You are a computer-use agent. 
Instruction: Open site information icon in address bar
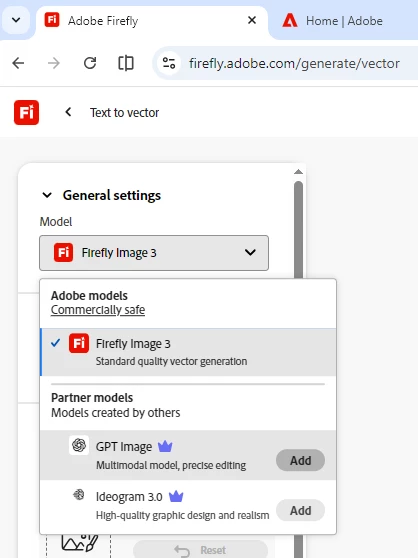[x=169, y=63]
